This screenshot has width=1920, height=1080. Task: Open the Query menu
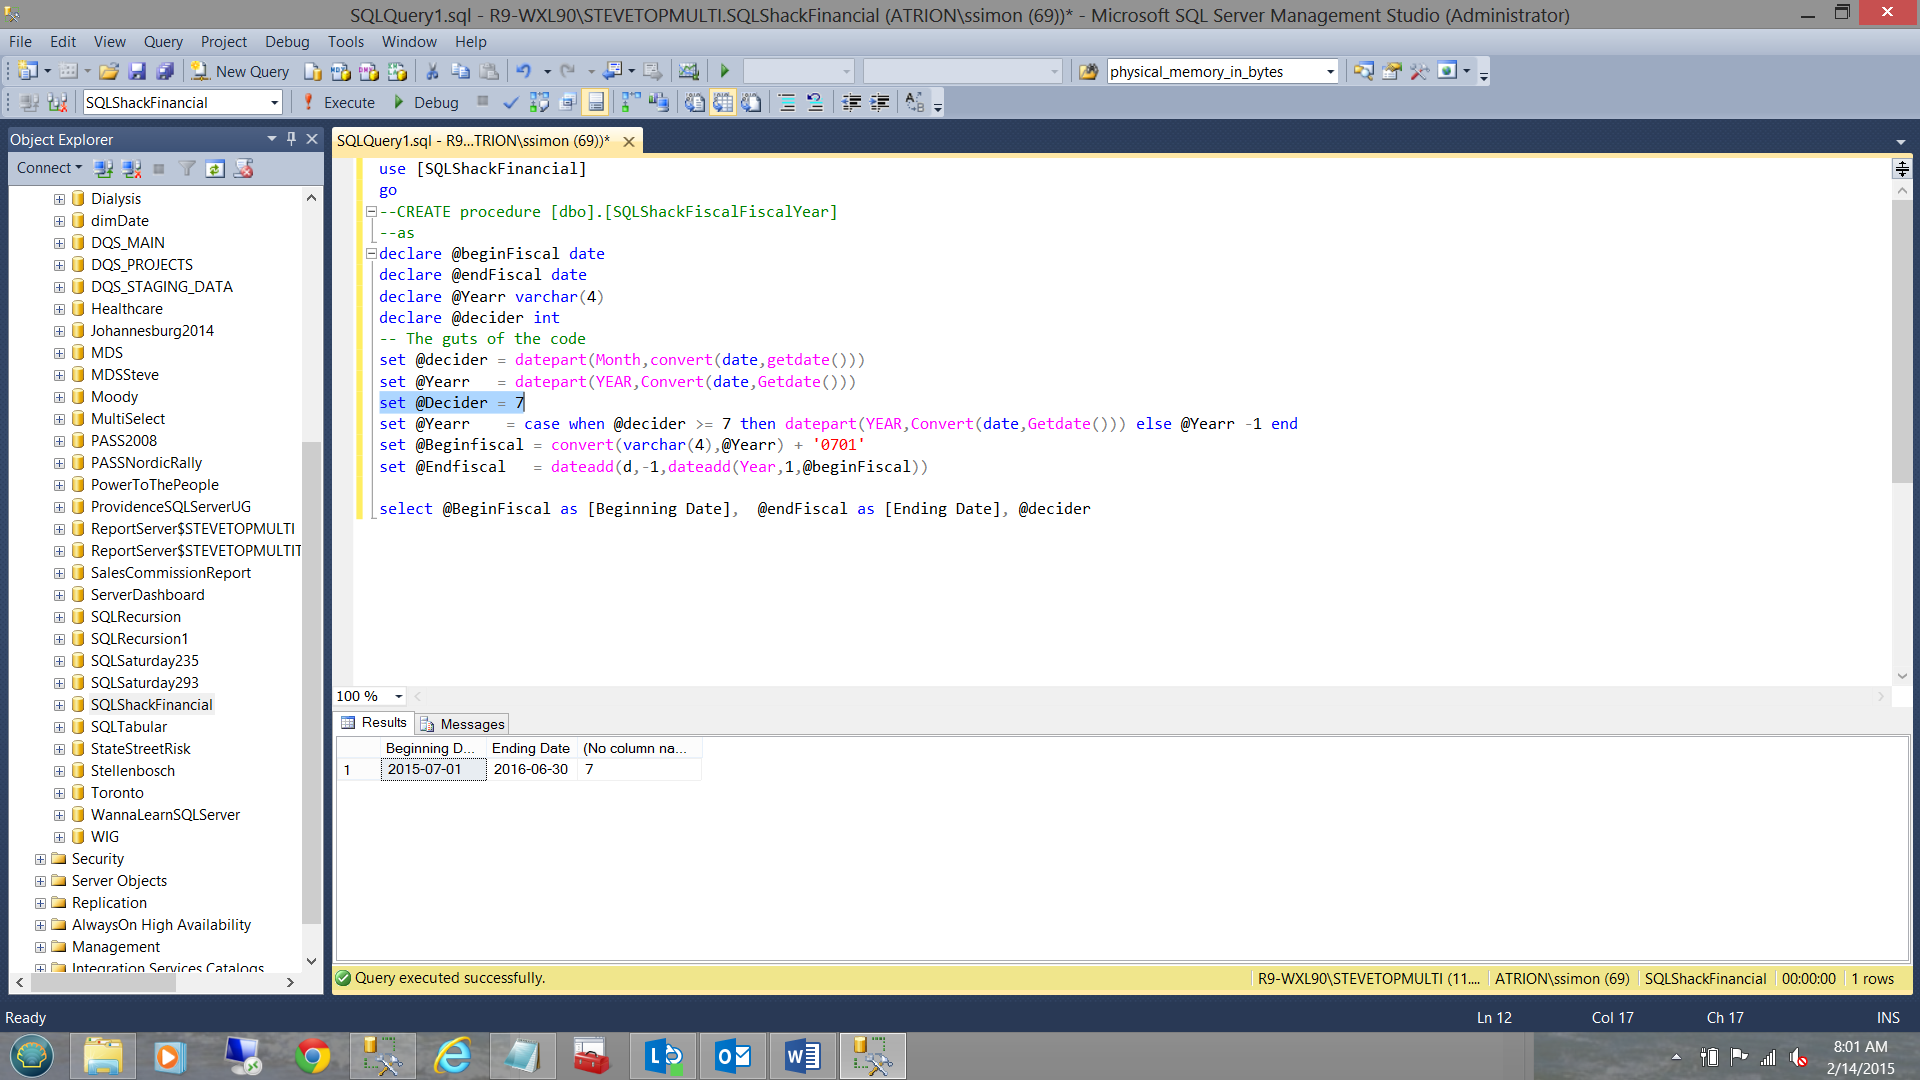[162, 41]
